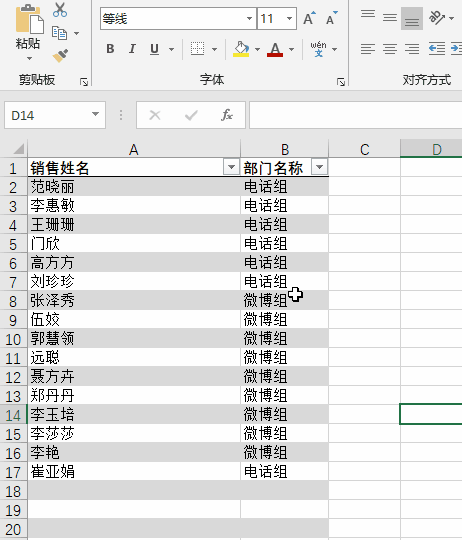This screenshot has width=462, height=540.
Task: Select cell containing 聂方卉
Action: [134, 376]
